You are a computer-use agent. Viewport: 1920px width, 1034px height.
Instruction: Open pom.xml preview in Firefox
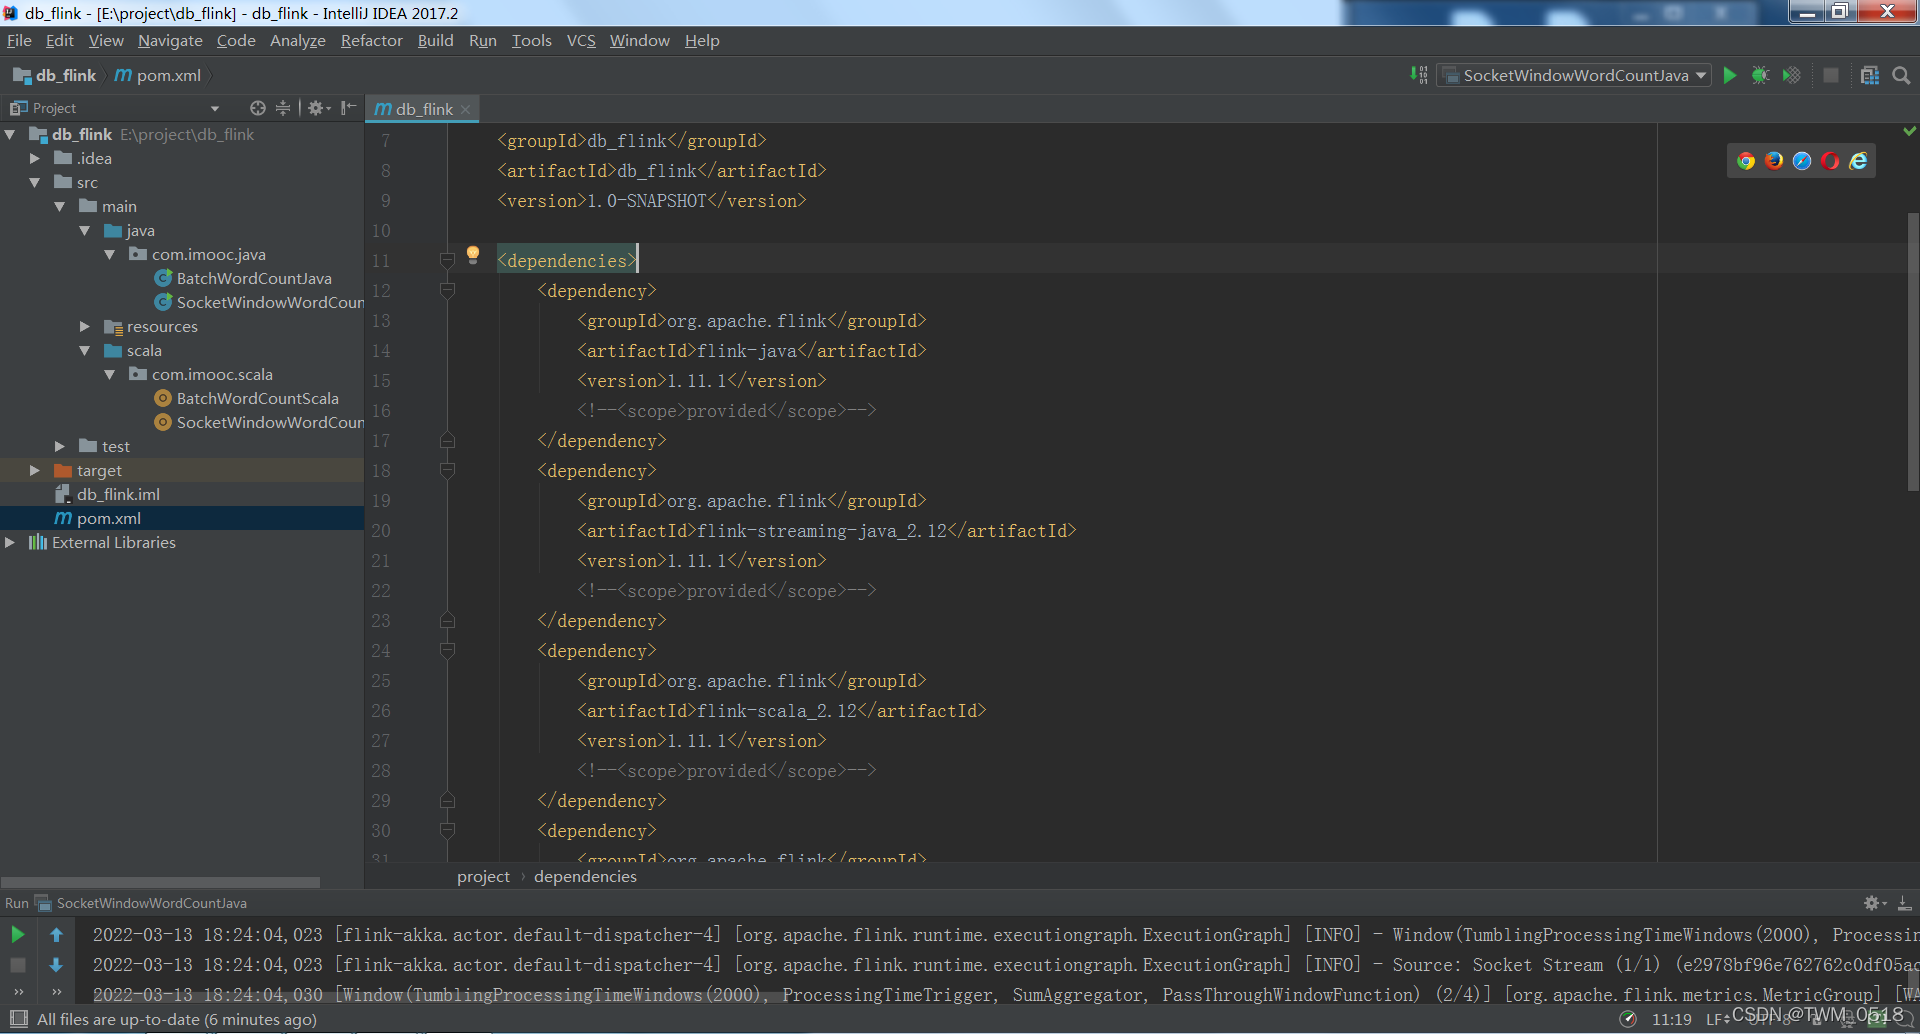coord(1774,161)
